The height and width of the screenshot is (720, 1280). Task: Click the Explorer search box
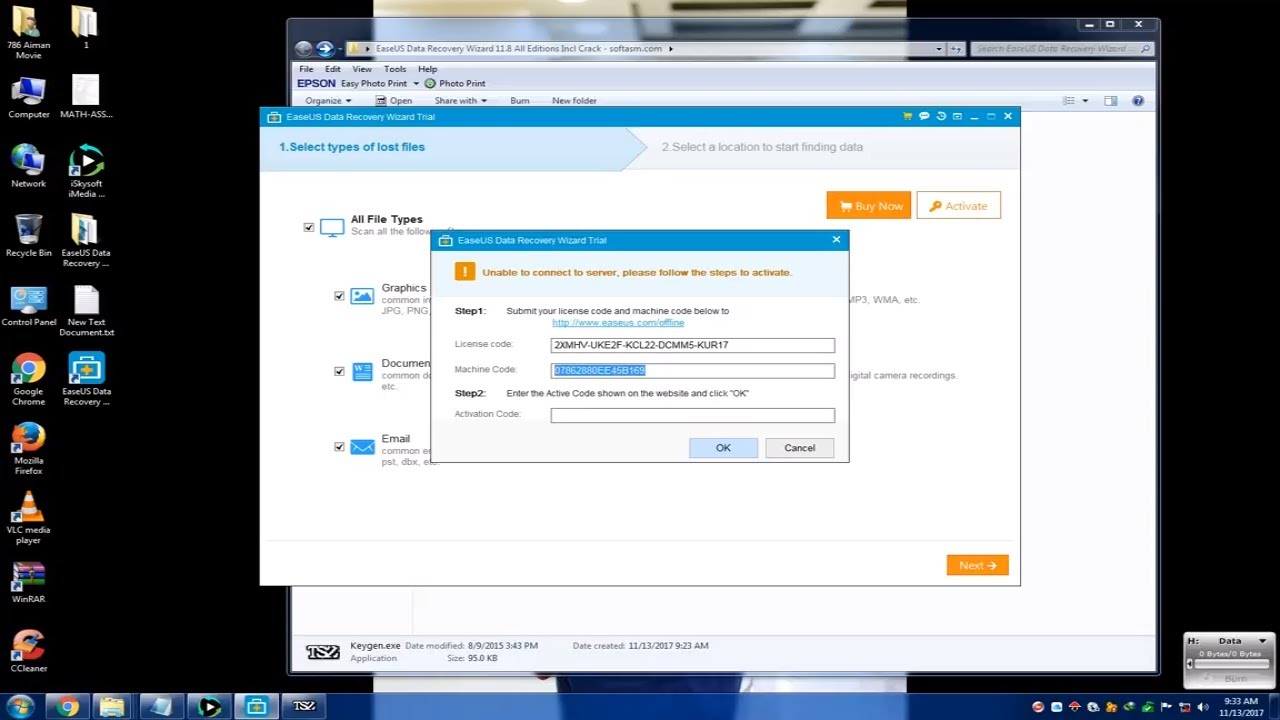tap(1062, 48)
